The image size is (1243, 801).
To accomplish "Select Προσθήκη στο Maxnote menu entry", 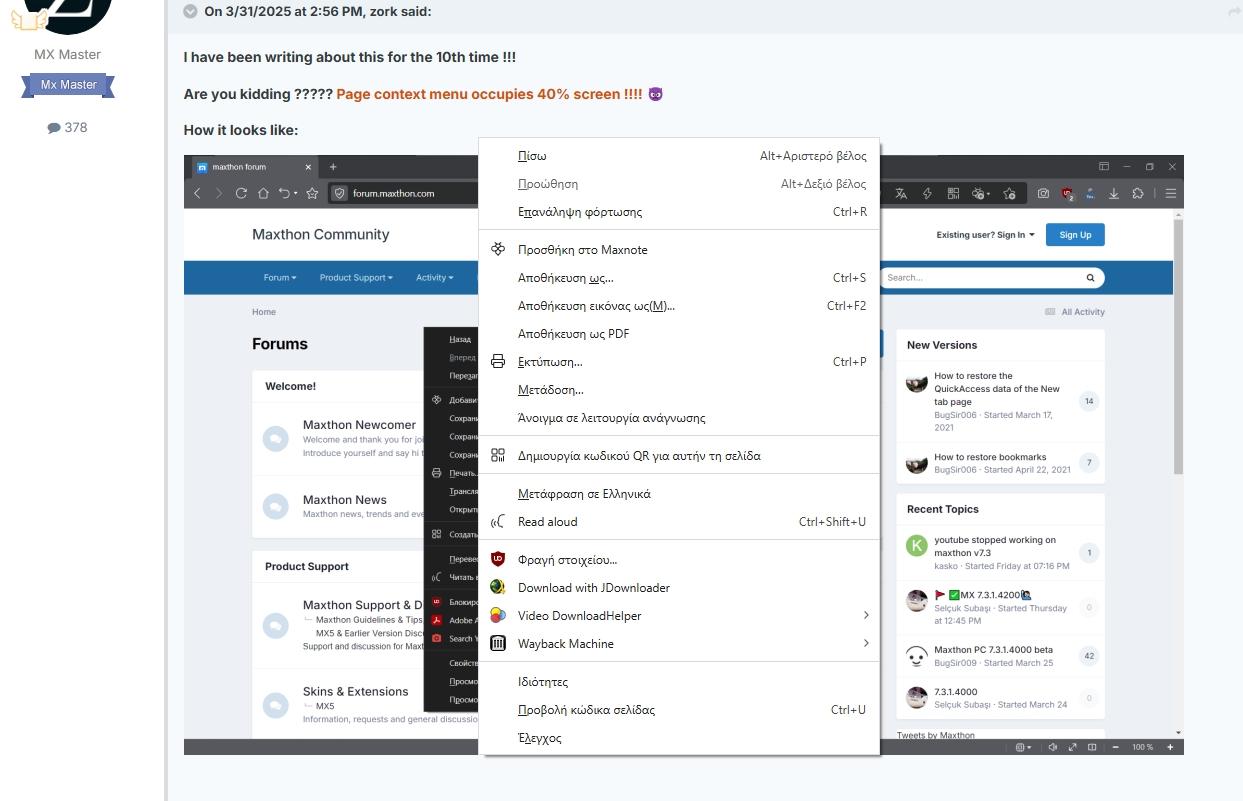I will 680,250.
